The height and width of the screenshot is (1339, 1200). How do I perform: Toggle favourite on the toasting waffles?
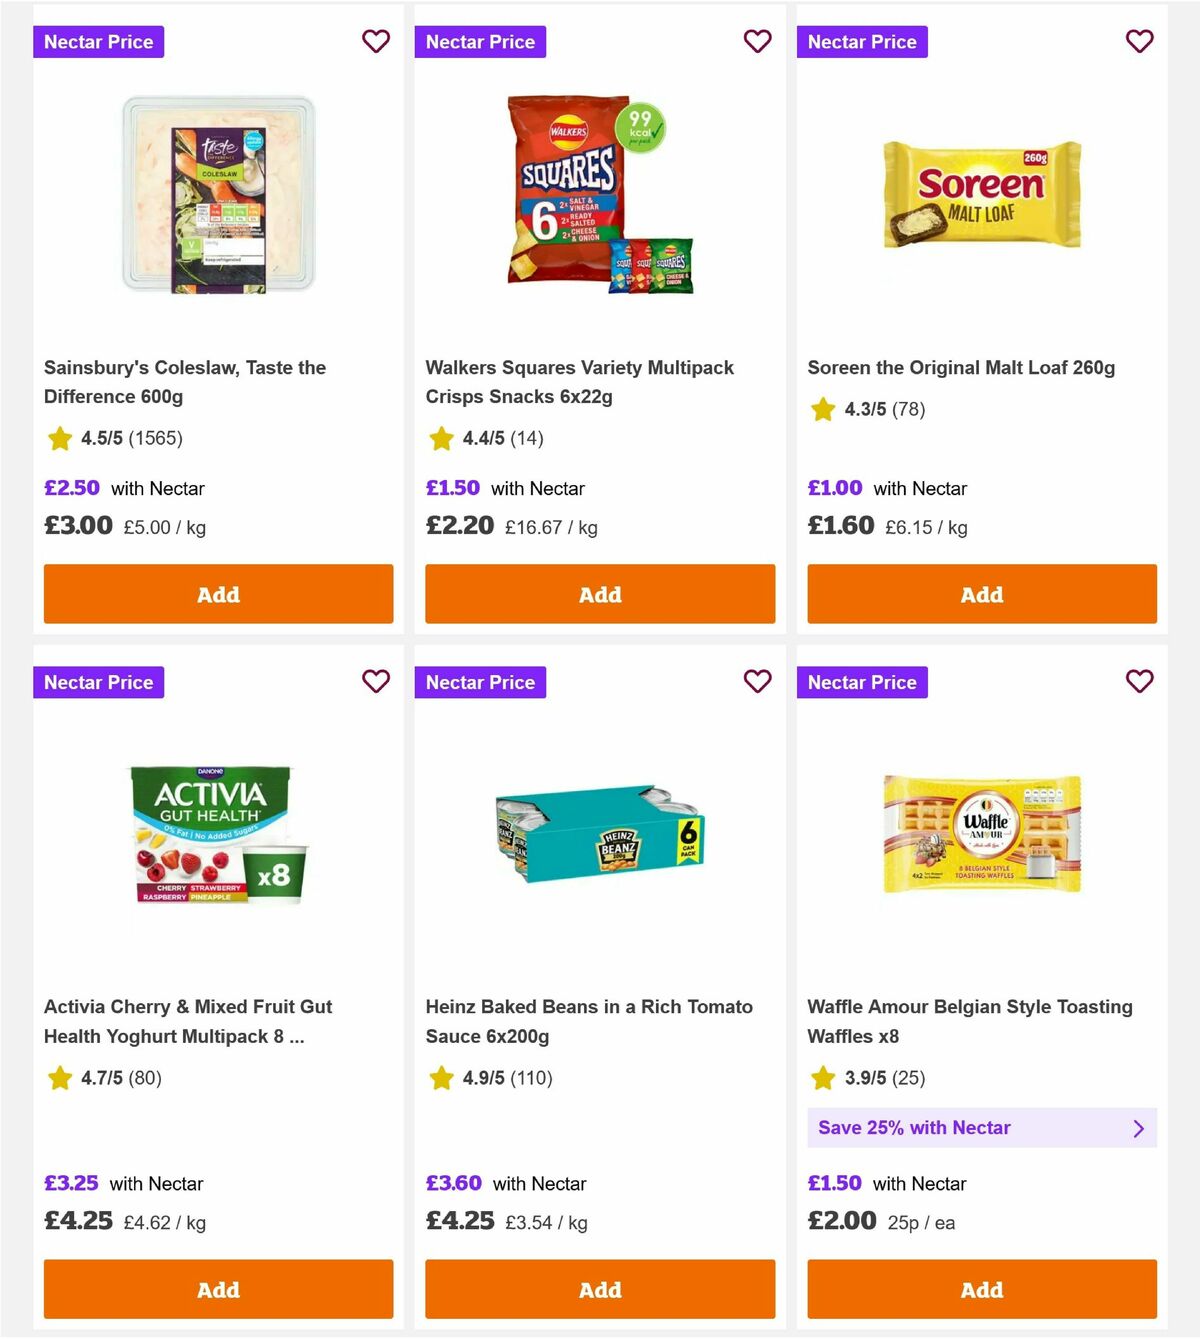point(1140,682)
